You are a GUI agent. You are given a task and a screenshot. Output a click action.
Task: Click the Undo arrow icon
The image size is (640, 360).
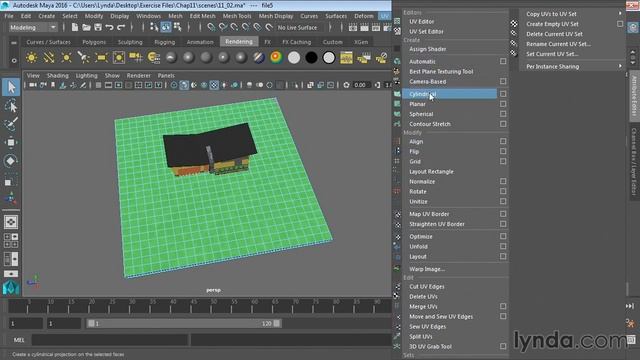(109, 27)
